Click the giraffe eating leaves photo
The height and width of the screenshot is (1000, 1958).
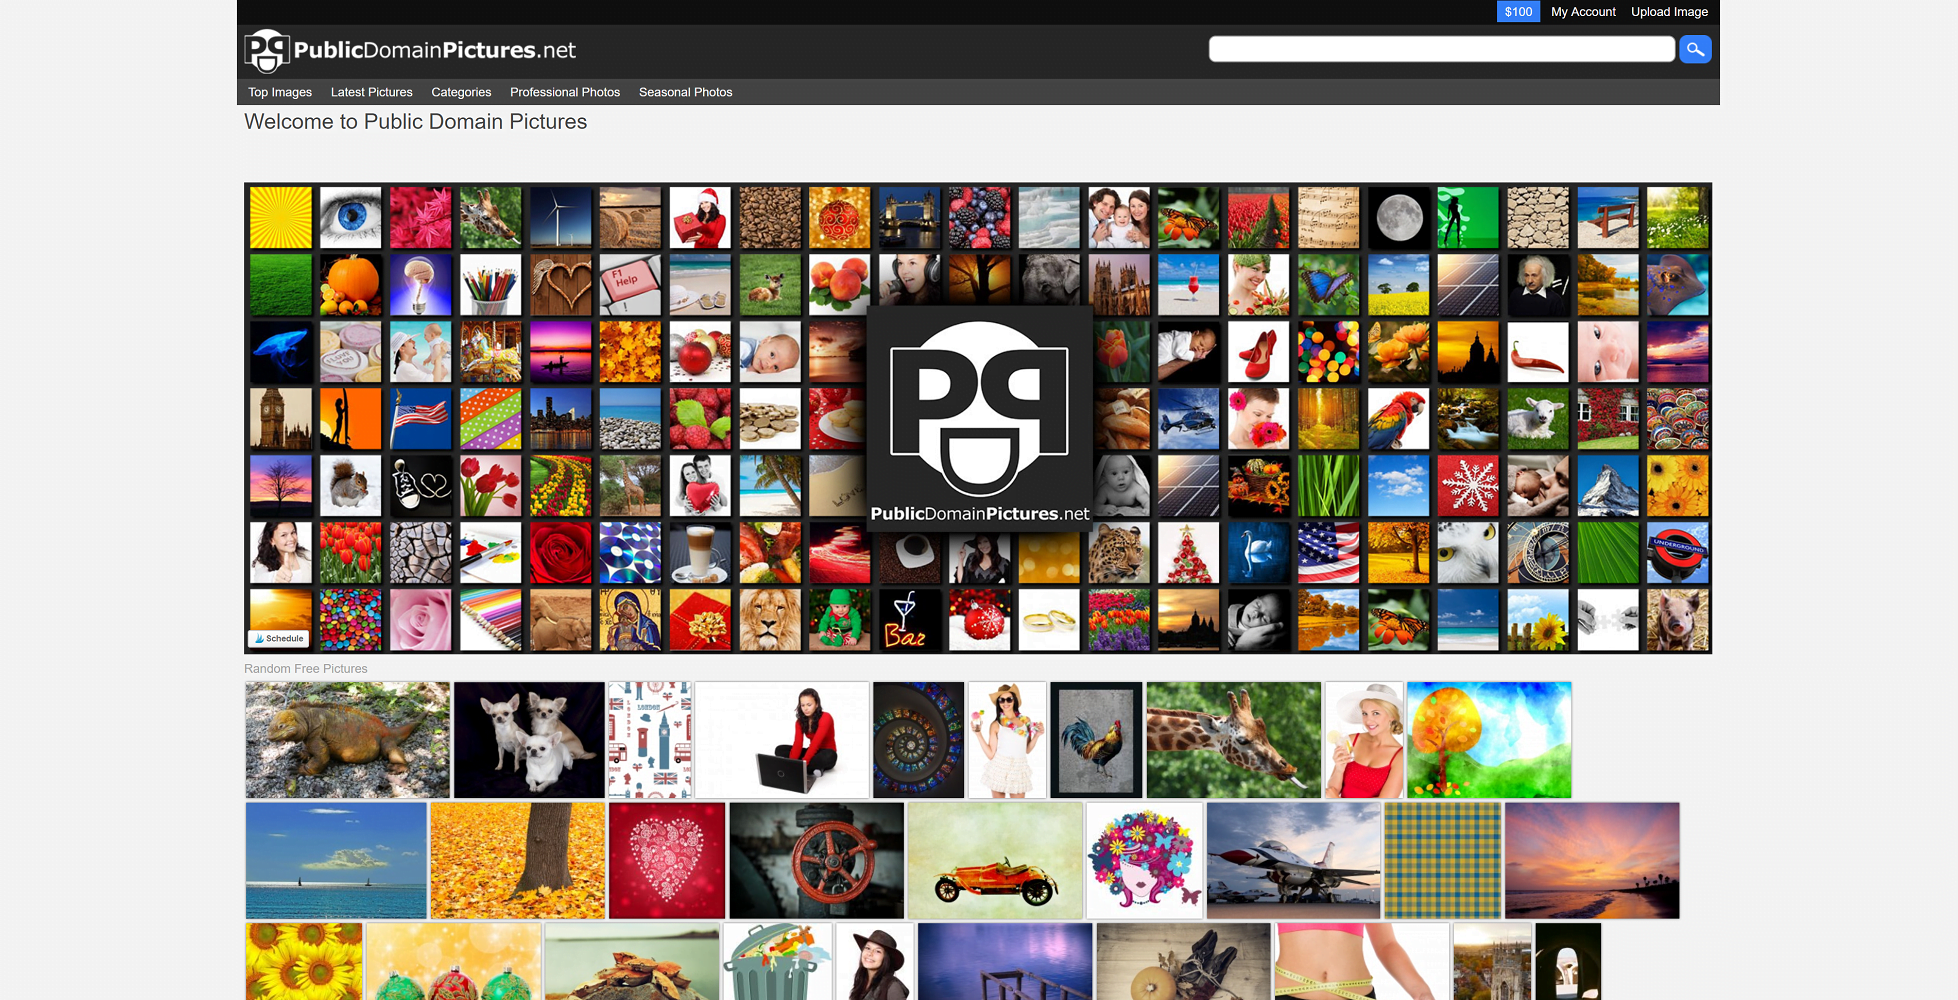1232,739
